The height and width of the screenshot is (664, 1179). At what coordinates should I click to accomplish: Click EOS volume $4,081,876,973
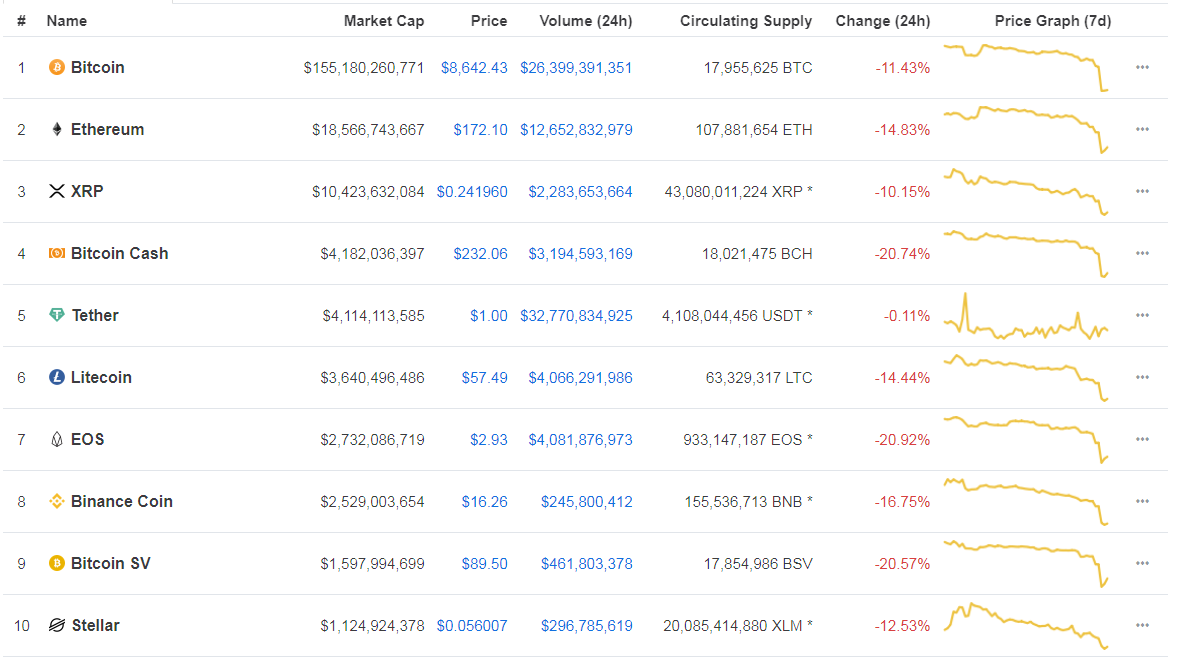coord(580,440)
